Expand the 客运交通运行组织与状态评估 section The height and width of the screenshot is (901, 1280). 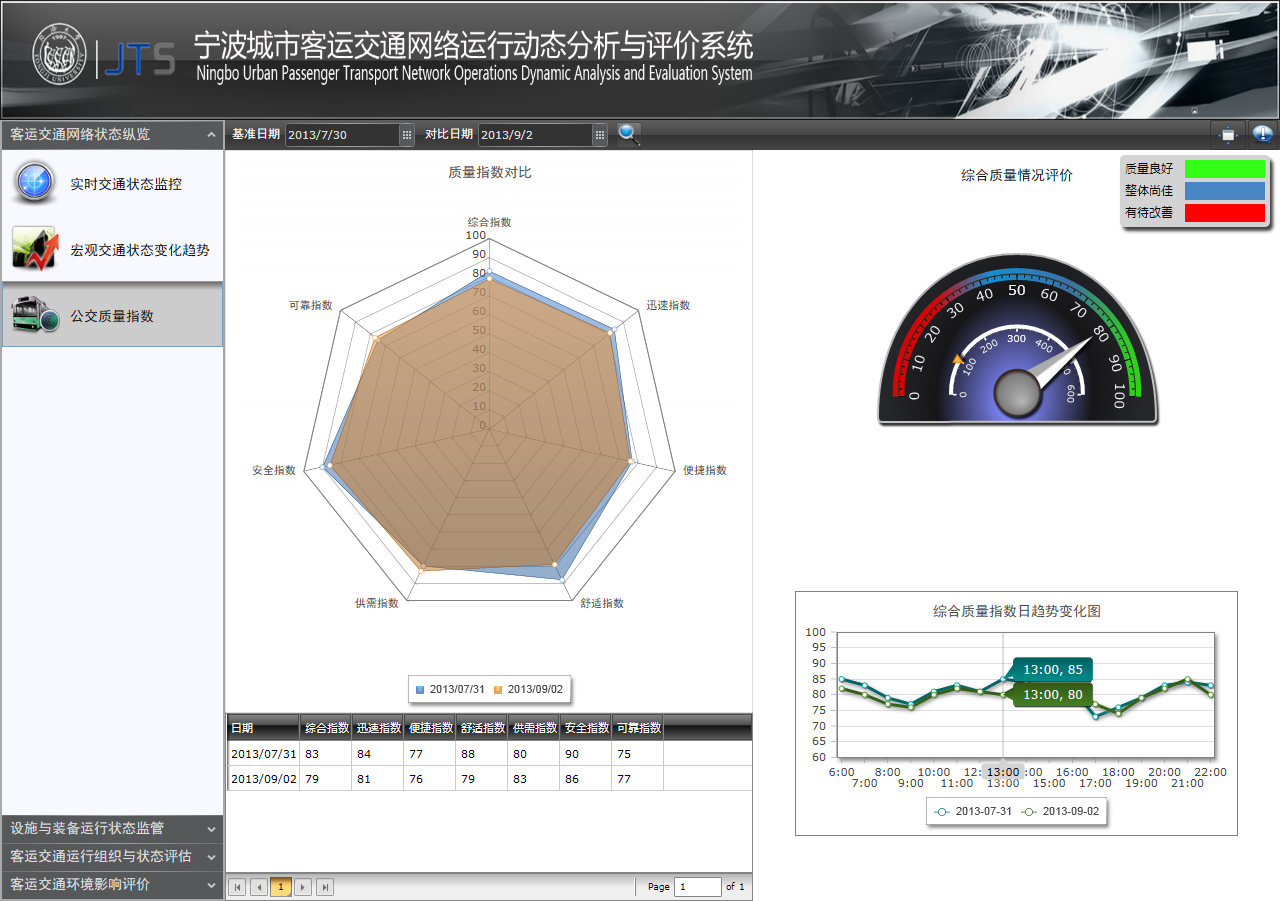112,857
